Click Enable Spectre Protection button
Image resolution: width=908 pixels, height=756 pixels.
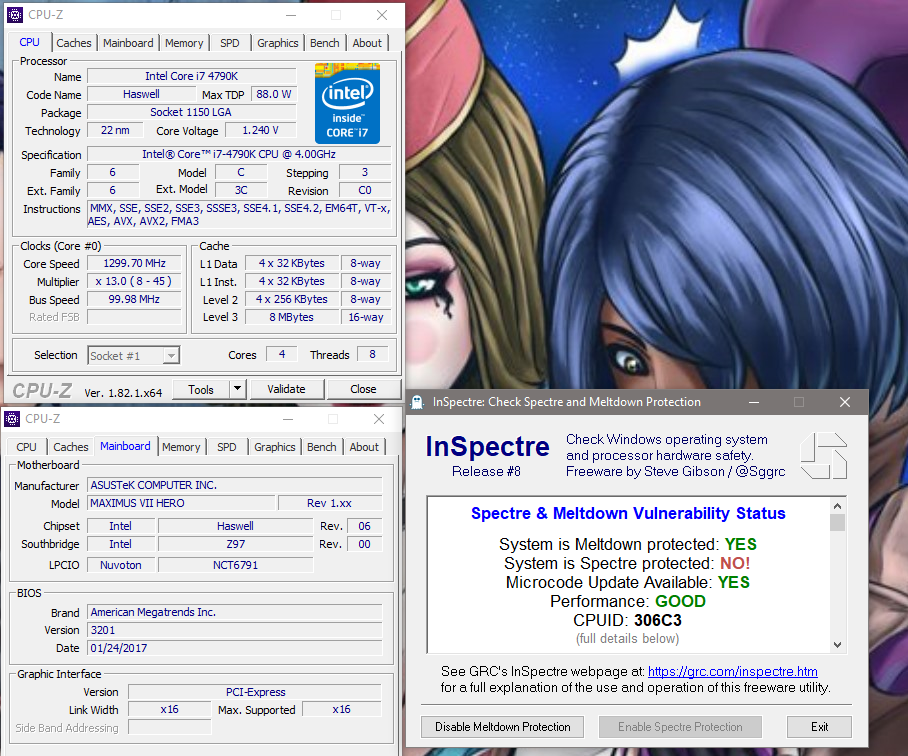tap(680, 726)
